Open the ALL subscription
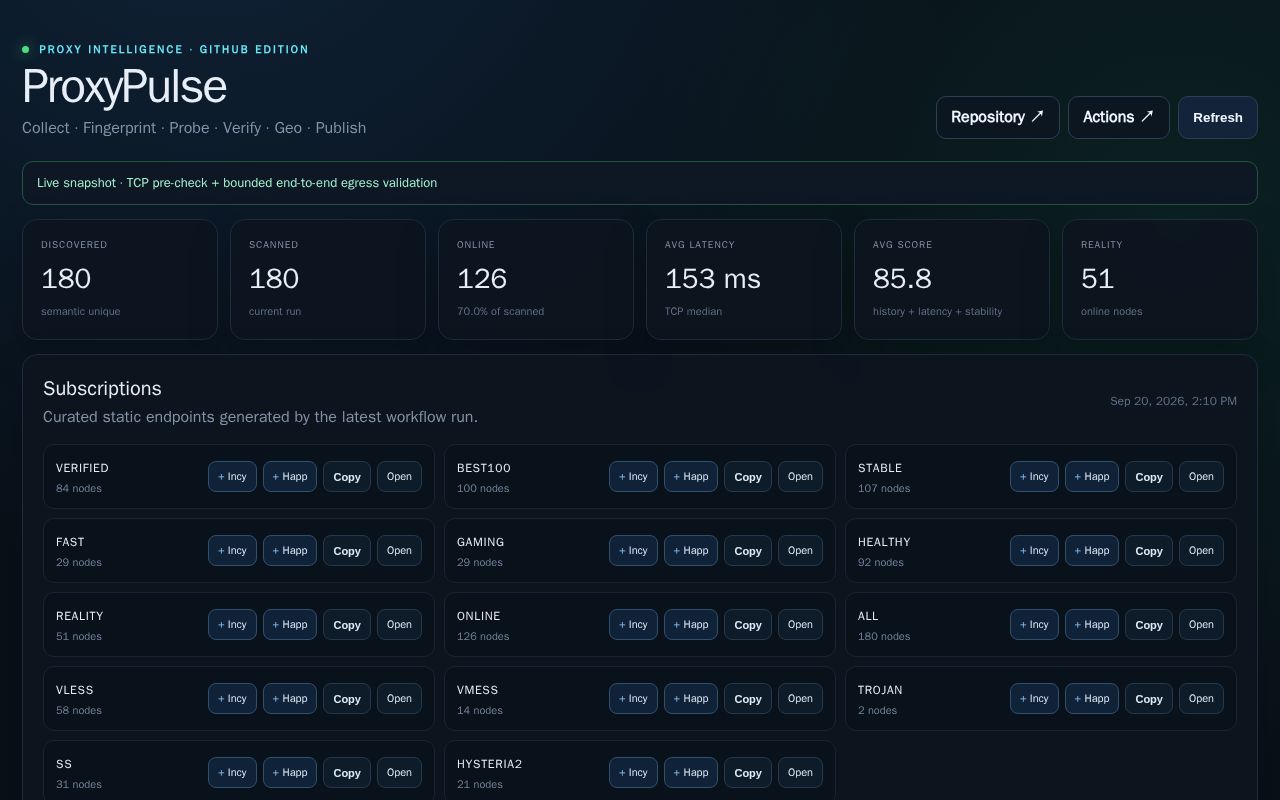1280x800 pixels. 1201,625
